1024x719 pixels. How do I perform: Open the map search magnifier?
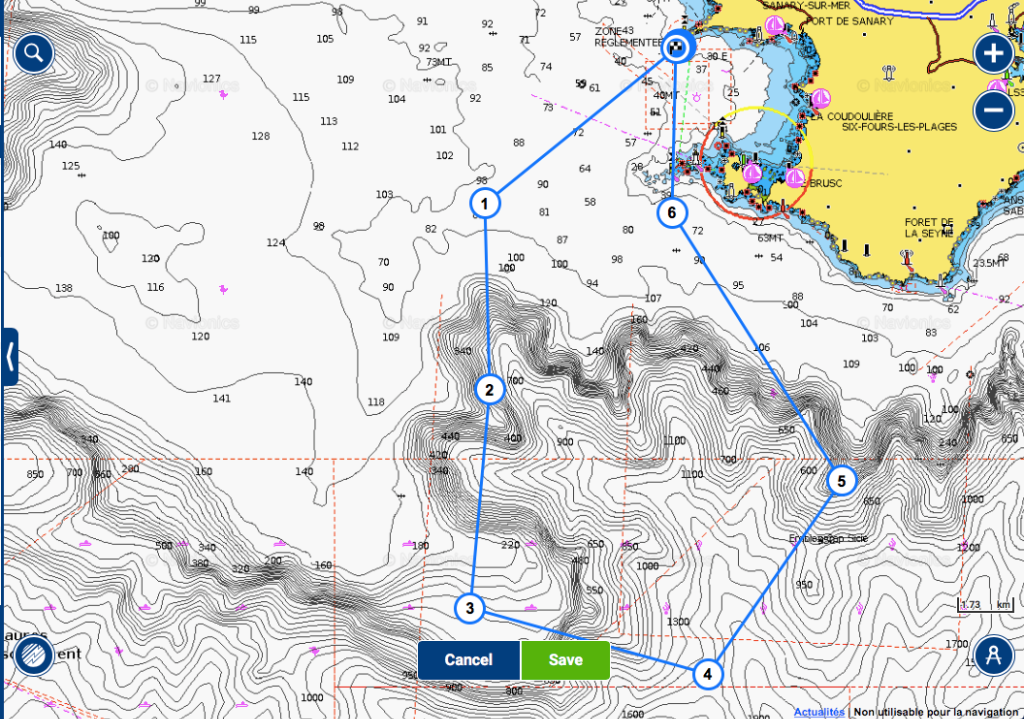tap(33, 54)
